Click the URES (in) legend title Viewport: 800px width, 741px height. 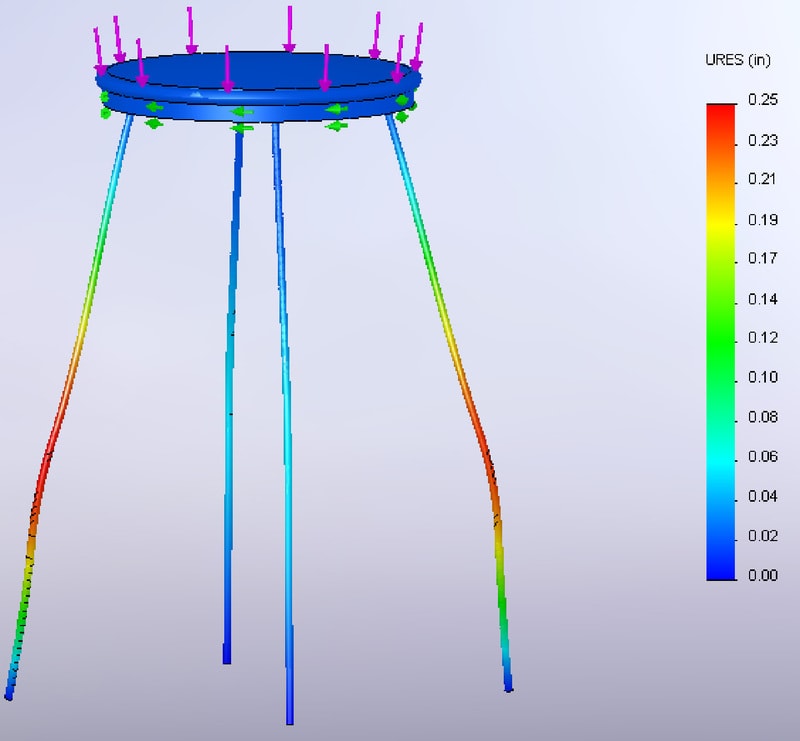coord(738,61)
